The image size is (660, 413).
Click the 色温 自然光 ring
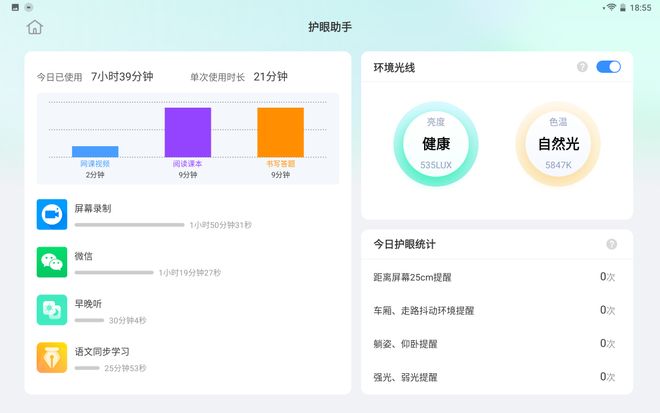558,144
